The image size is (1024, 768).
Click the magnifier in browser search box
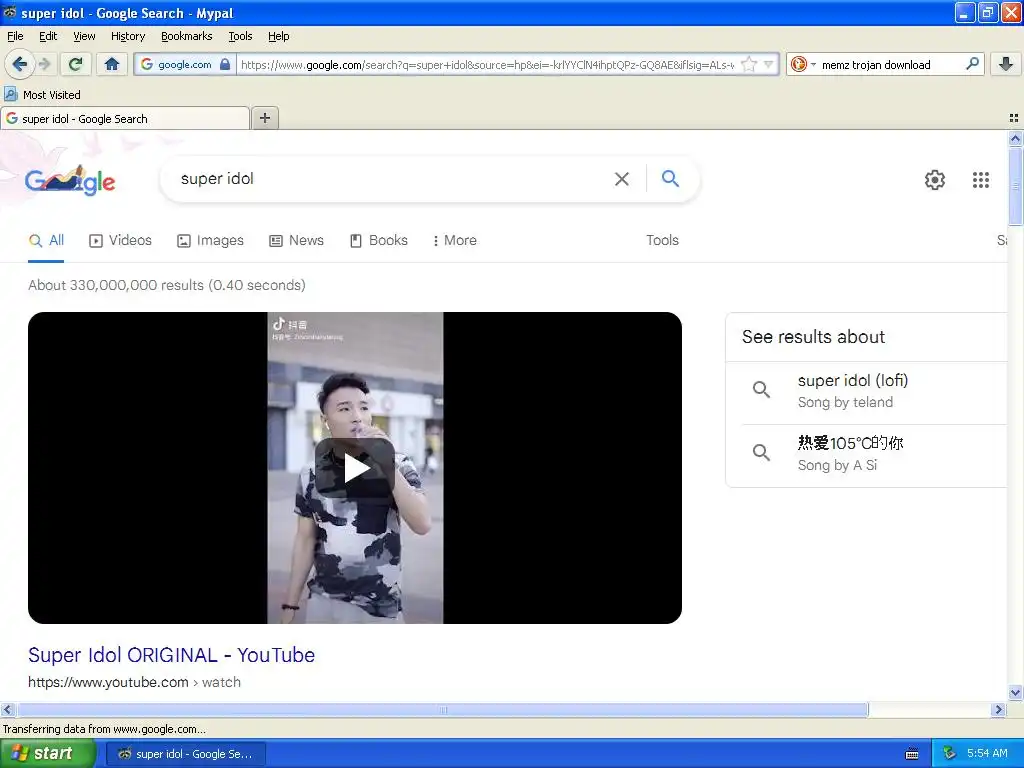point(972,64)
